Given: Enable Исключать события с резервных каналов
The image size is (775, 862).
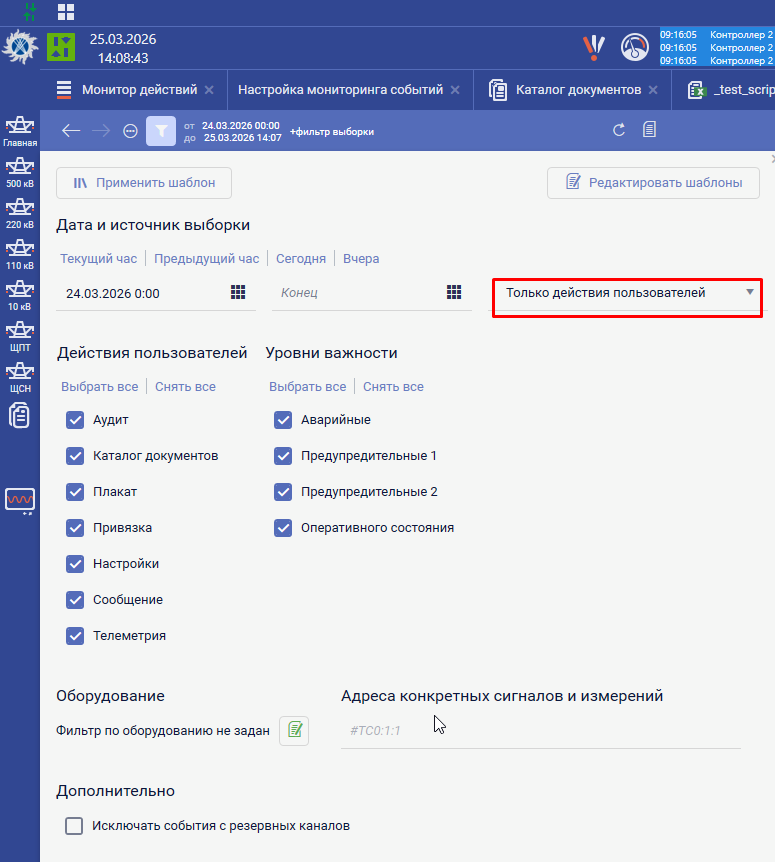Looking at the screenshot, I should [x=74, y=826].
